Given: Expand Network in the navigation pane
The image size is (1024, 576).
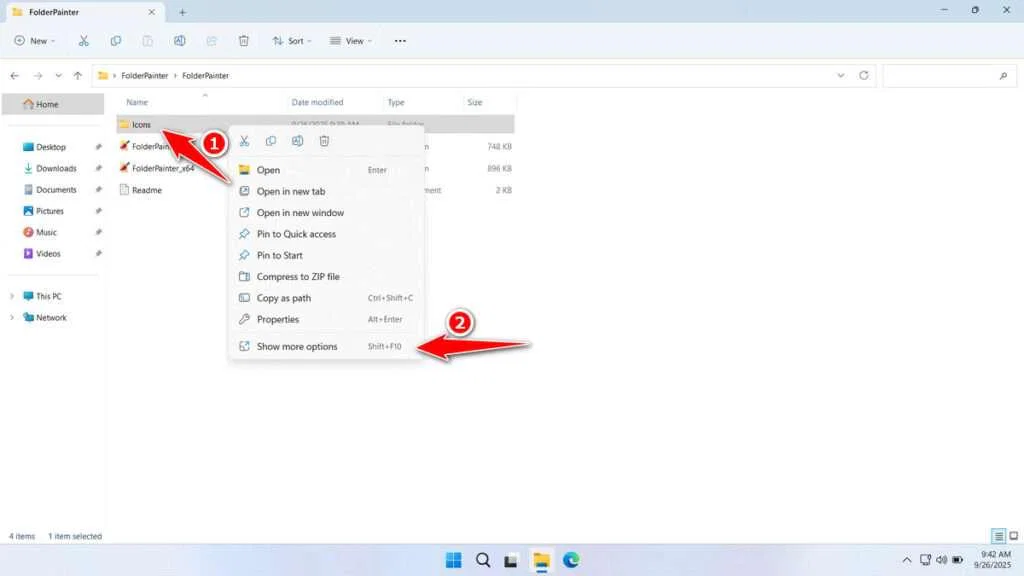Looking at the screenshot, I should [11, 317].
